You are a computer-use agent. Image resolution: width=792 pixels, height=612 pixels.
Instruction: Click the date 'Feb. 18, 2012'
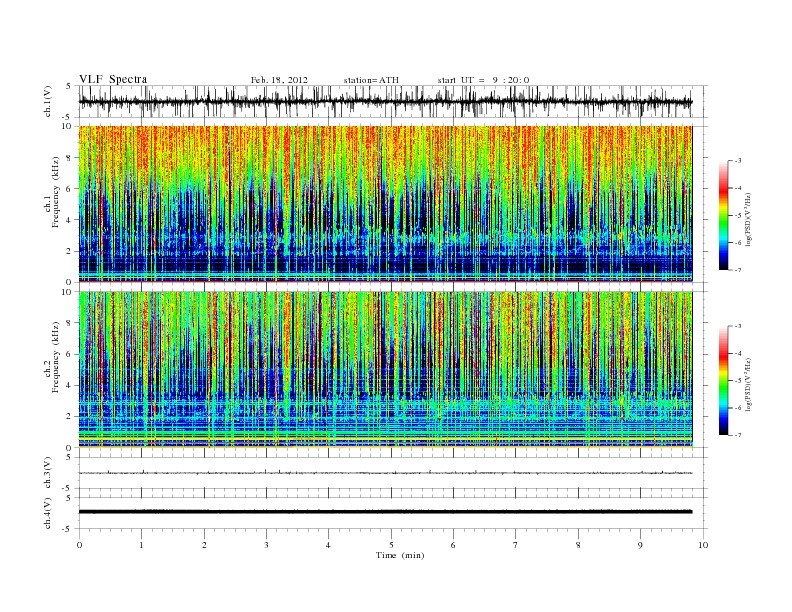click(279, 80)
